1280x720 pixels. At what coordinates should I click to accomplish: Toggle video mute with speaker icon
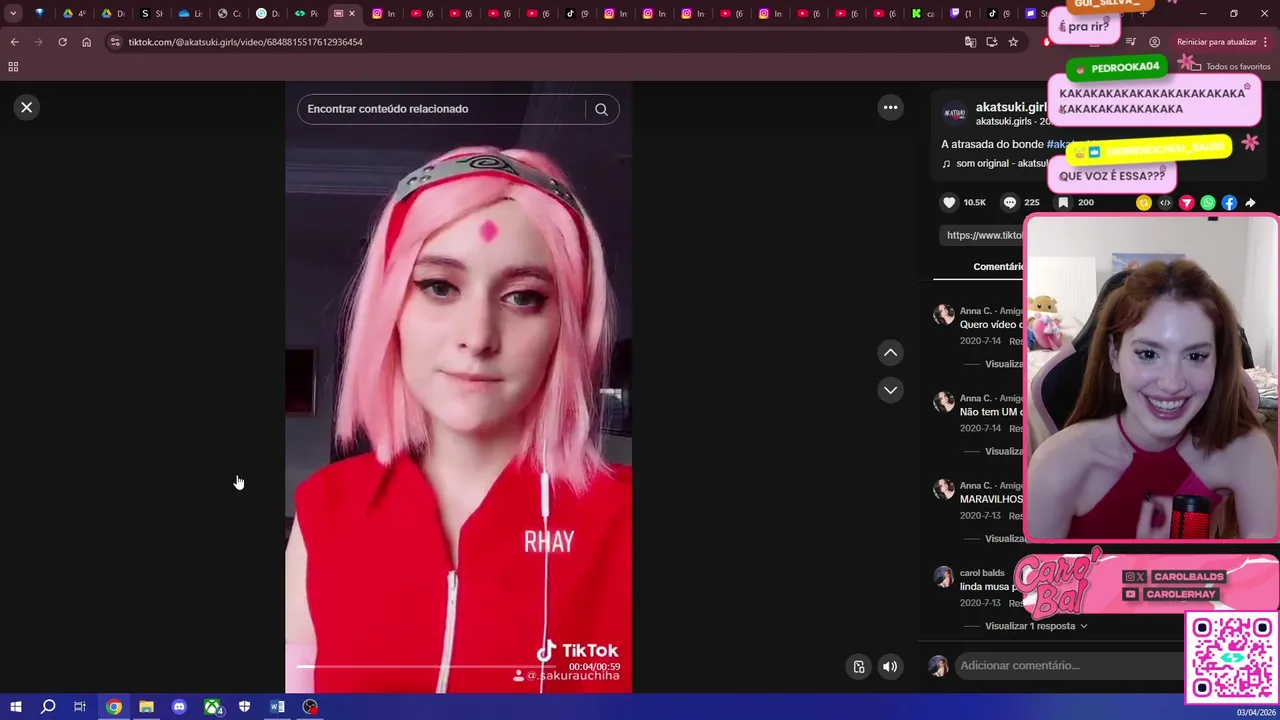pyautogui.click(x=890, y=667)
